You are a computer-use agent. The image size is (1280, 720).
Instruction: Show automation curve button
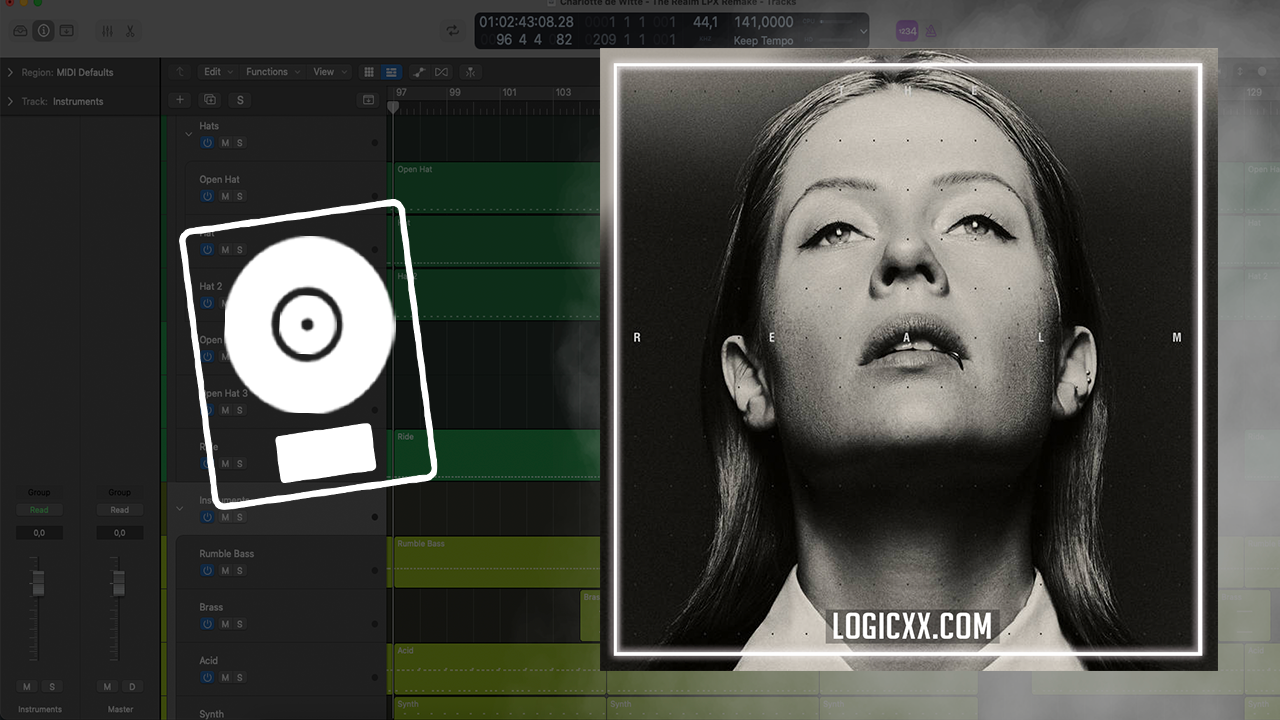click(419, 72)
